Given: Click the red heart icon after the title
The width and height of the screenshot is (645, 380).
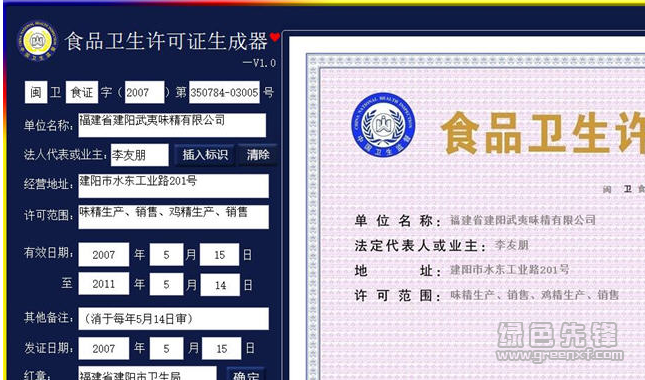Looking at the screenshot, I should [x=275, y=37].
